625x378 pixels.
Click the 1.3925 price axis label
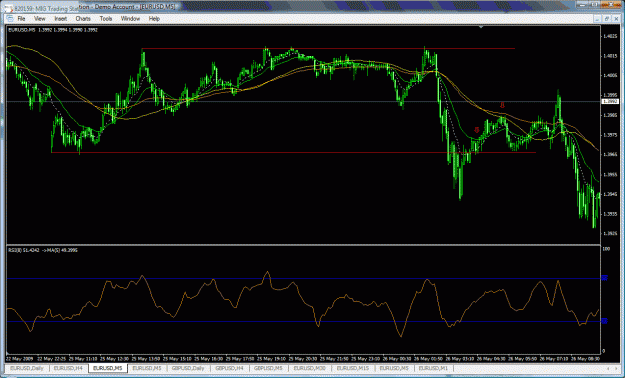click(610, 233)
